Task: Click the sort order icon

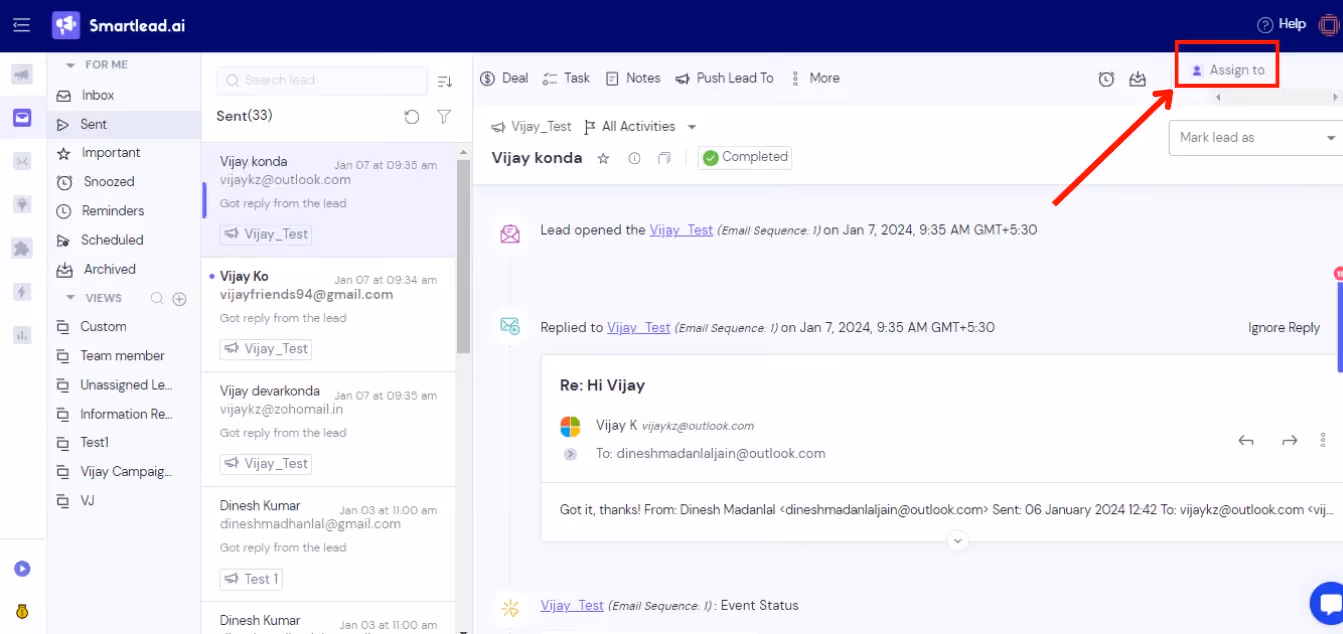Action: click(x=445, y=81)
